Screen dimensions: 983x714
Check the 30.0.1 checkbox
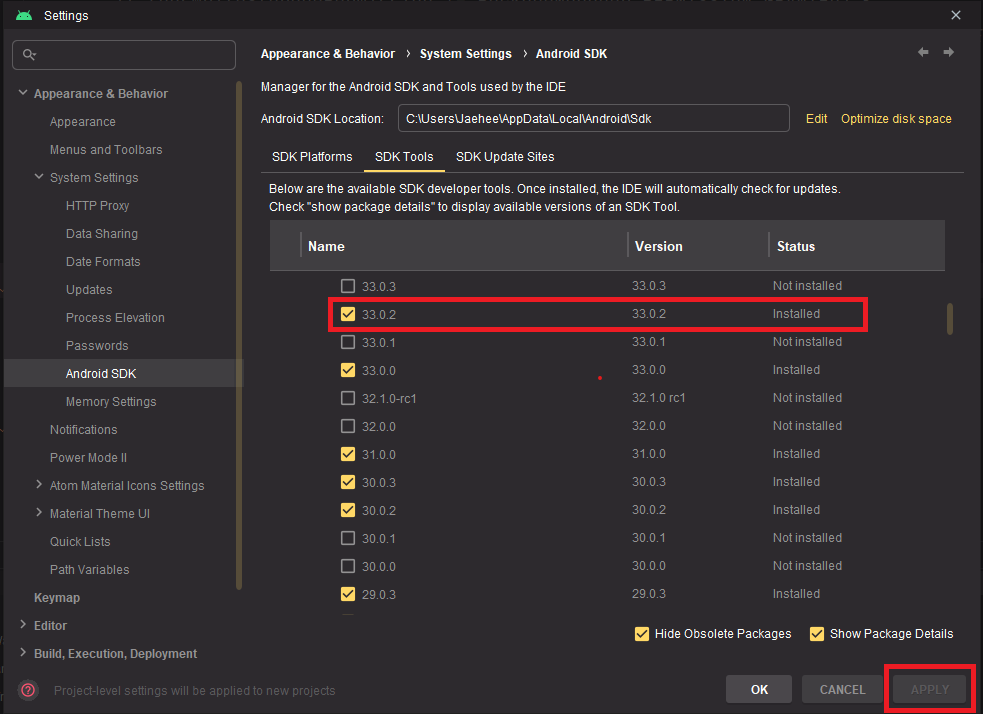tap(347, 538)
